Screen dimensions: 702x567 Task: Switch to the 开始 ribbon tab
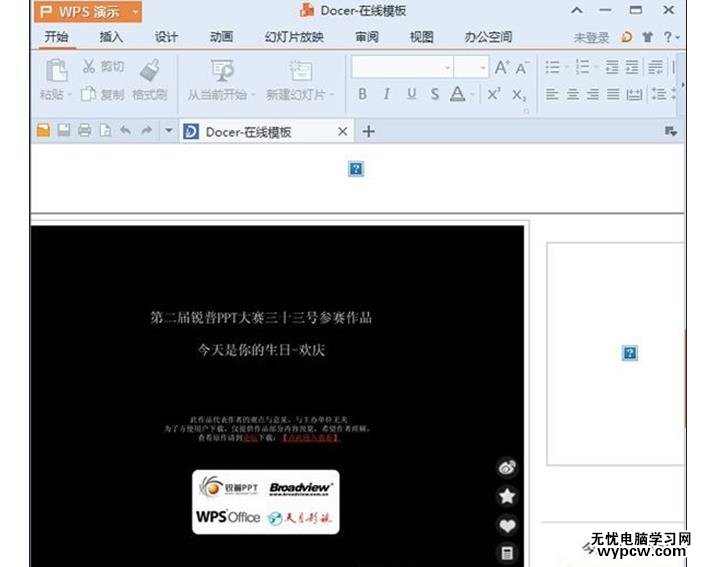(x=56, y=37)
